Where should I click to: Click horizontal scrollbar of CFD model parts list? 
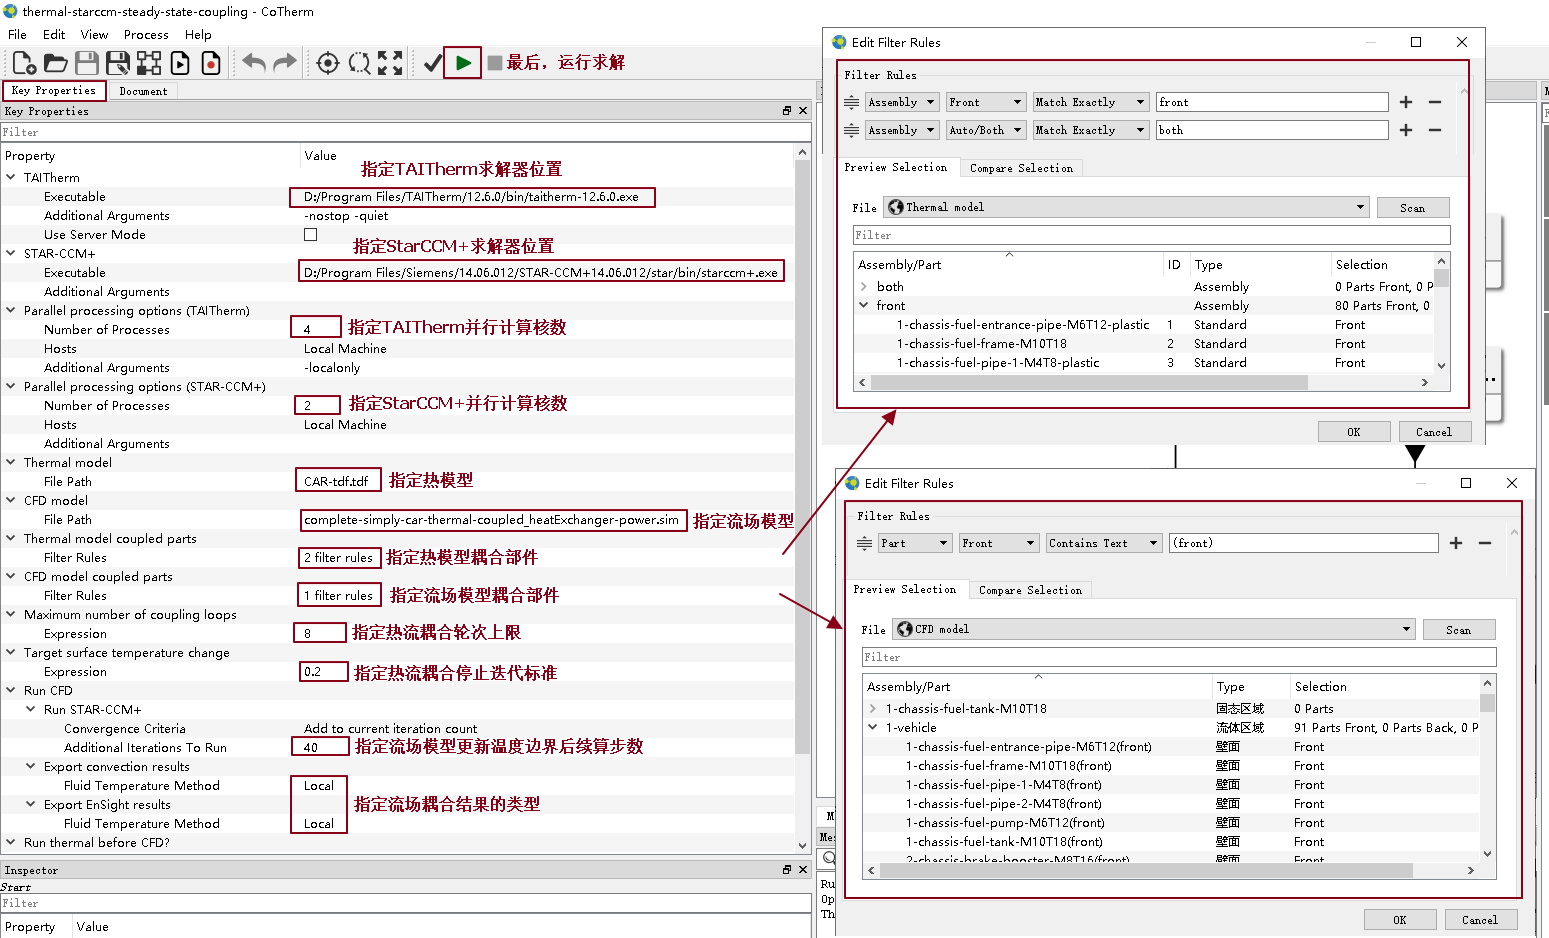[1147, 870]
